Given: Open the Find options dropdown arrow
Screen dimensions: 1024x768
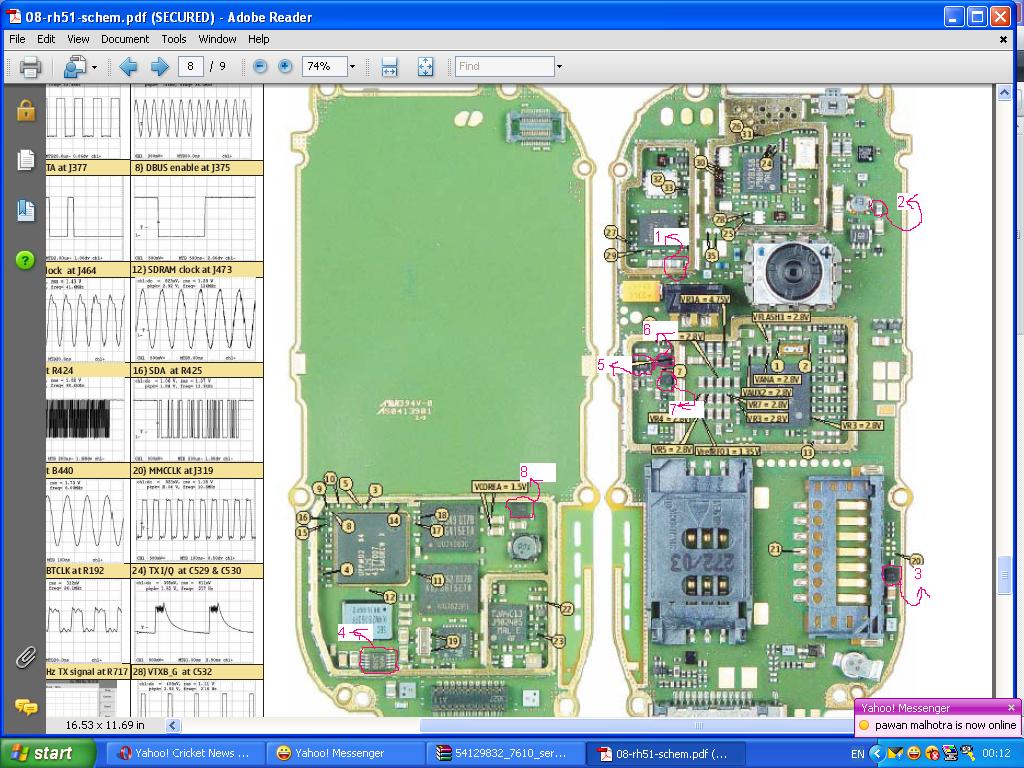Looking at the screenshot, I should pyautogui.click(x=559, y=67).
